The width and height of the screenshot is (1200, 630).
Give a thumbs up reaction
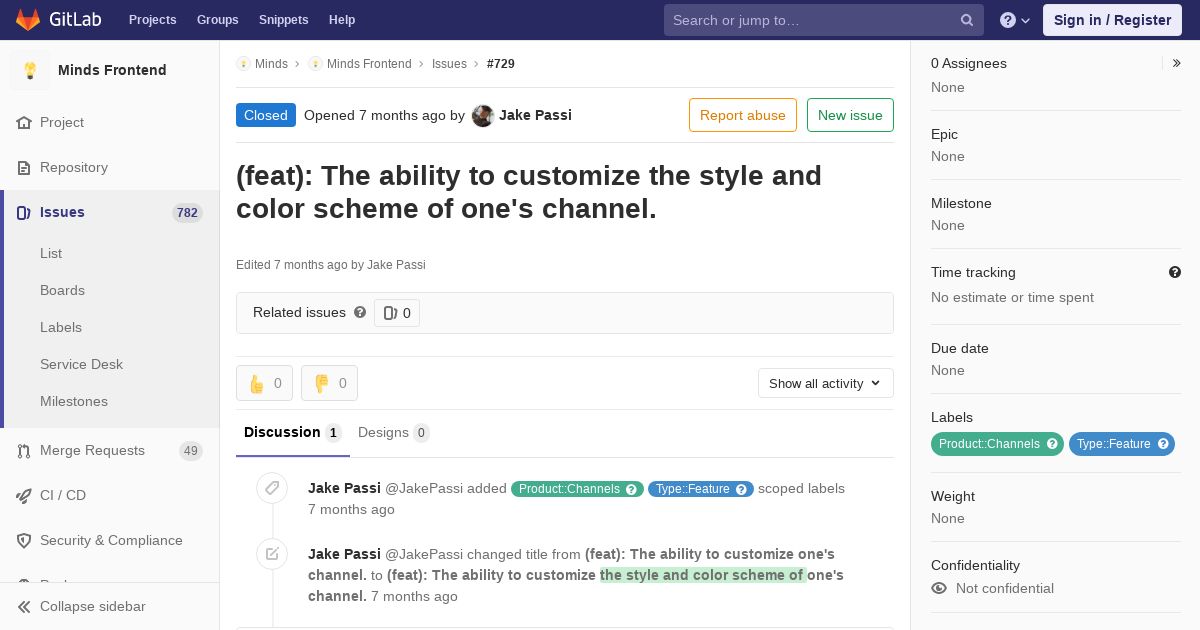264,383
